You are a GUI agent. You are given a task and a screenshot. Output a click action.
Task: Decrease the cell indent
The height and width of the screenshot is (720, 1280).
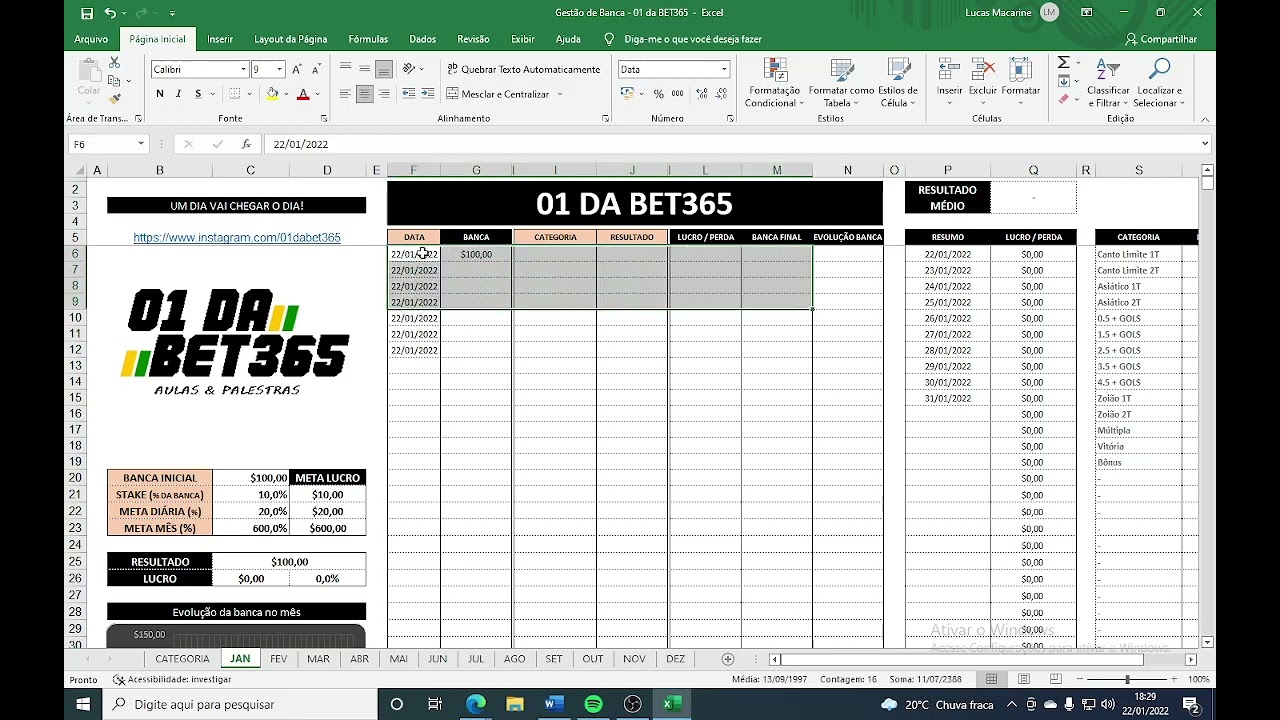click(409, 94)
